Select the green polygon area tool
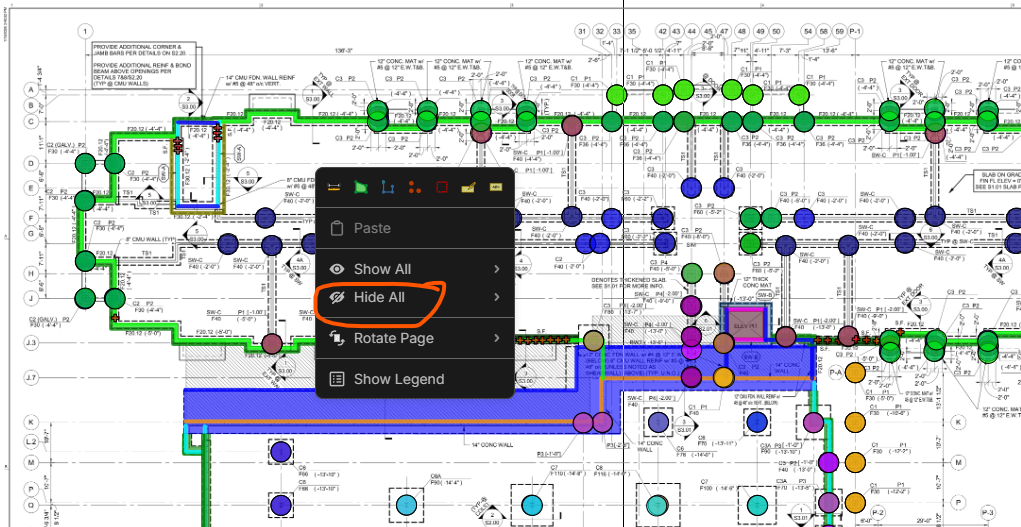 tap(361, 187)
